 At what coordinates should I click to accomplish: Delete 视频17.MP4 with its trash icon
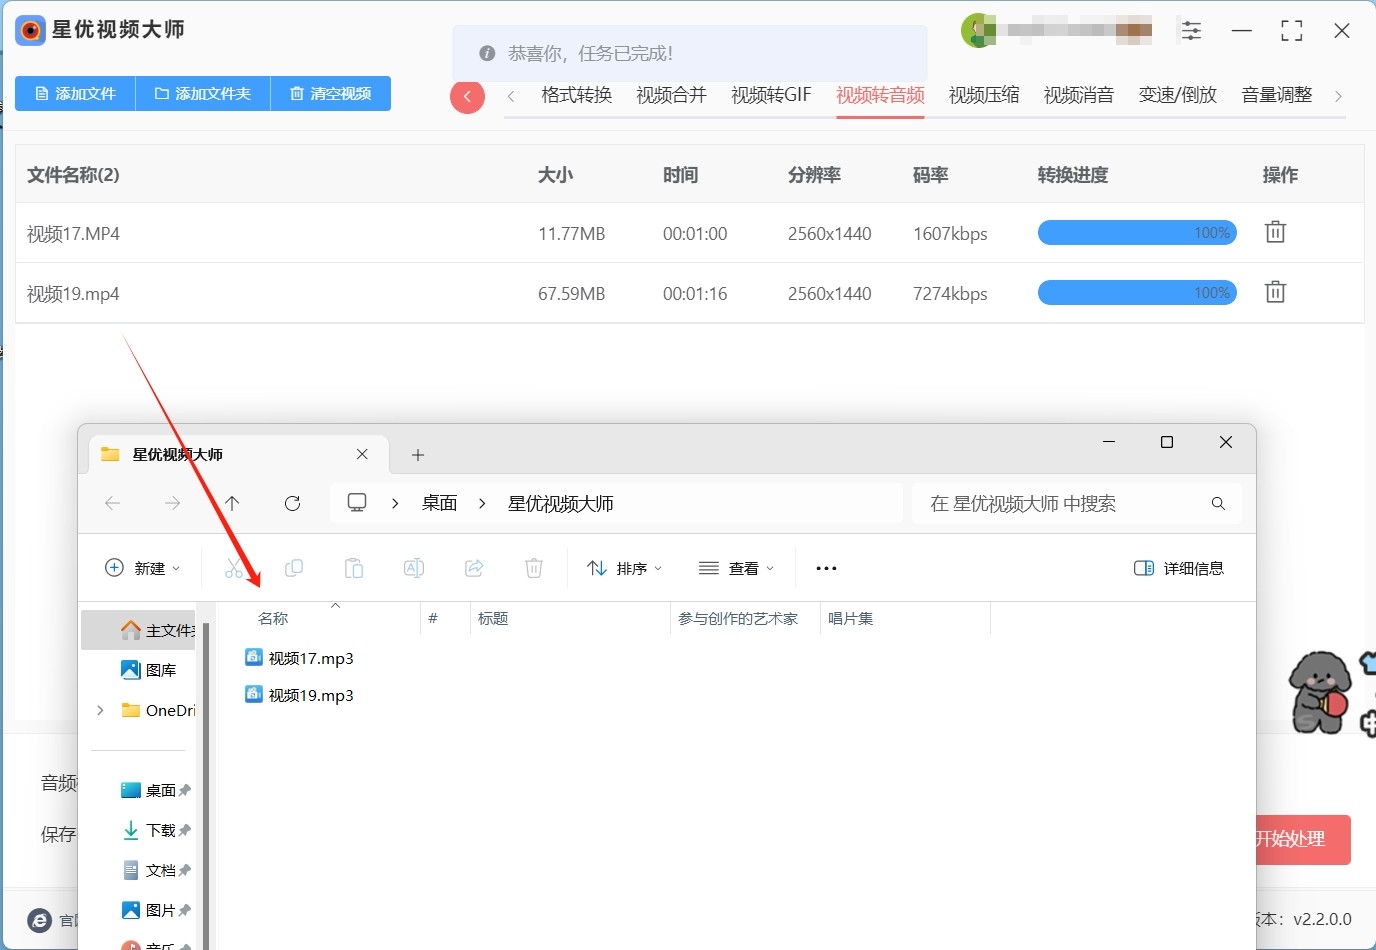click(1275, 233)
